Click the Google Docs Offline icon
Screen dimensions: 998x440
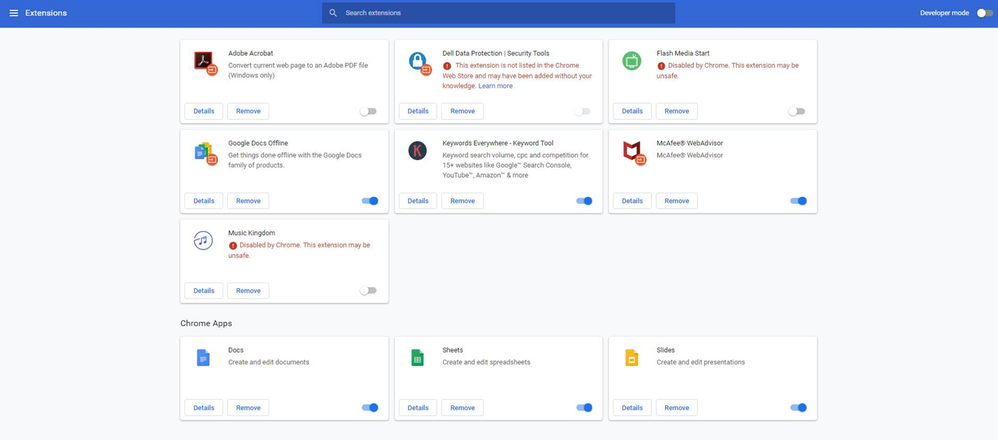(x=204, y=152)
